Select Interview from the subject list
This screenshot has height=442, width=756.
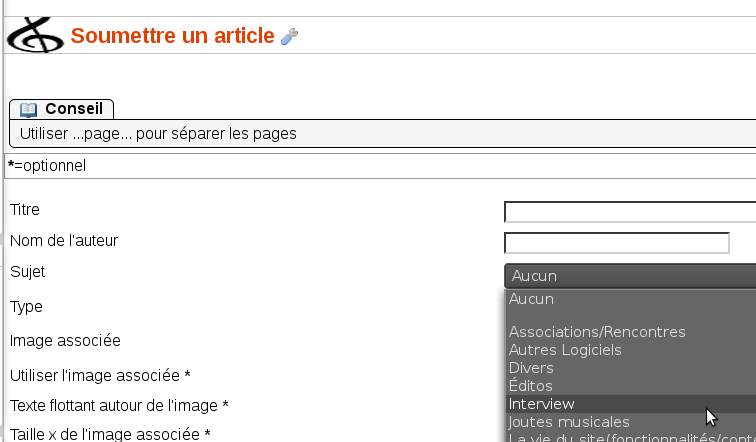631,404
